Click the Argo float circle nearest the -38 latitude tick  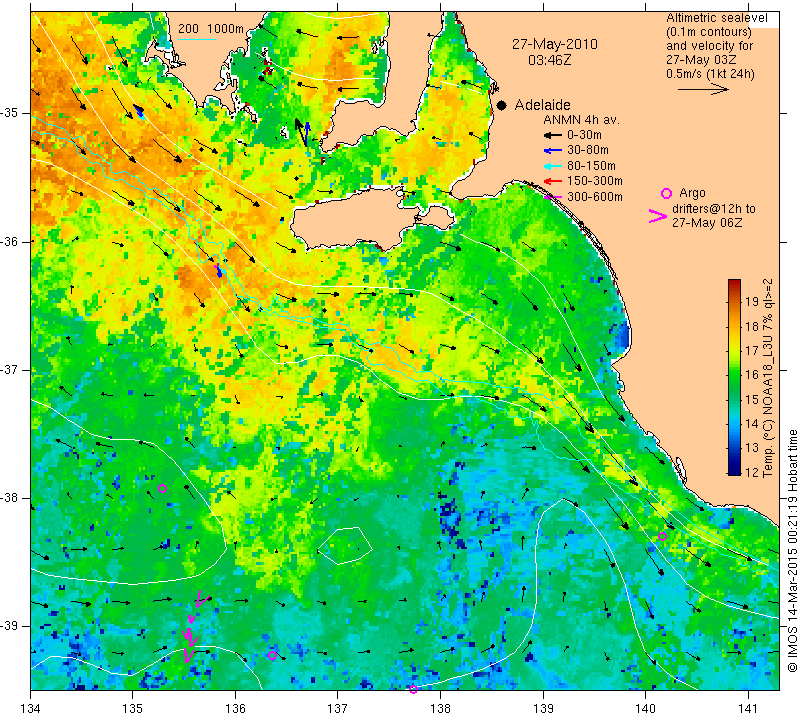(x=163, y=488)
